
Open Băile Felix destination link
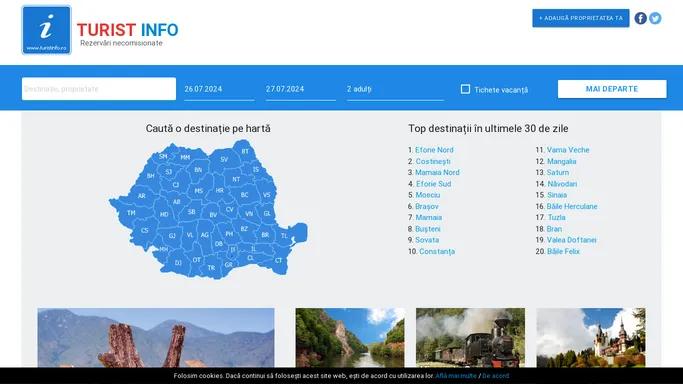click(563, 251)
